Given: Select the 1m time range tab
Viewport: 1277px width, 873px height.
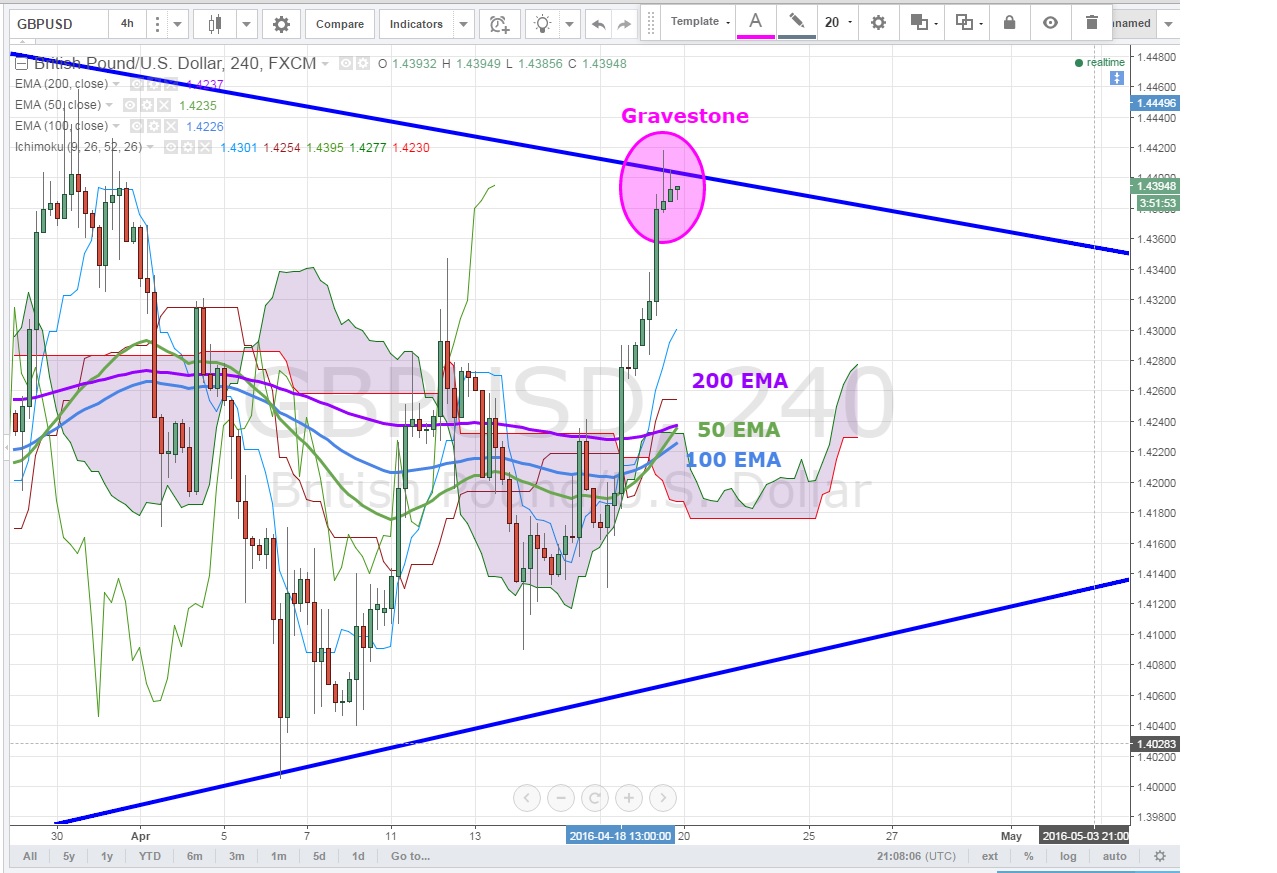Looking at the screenshot, I should click(x=278, y=856).
